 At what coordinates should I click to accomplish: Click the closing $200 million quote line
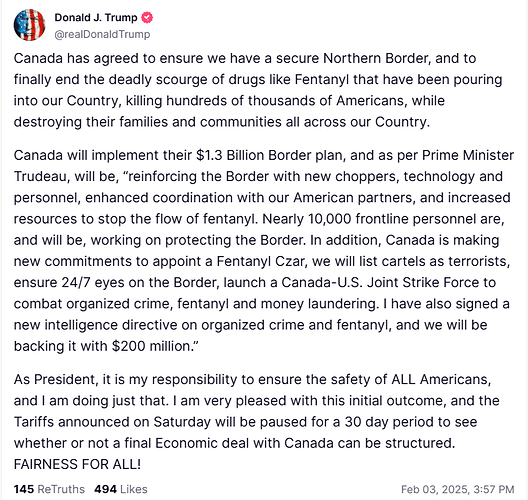(x=106, y=346)
